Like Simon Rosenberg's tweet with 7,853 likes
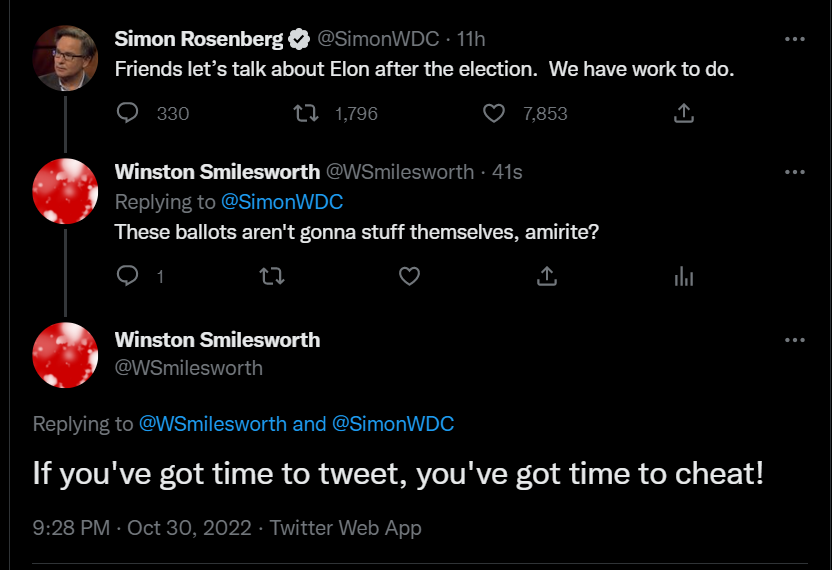 [494, 113]
